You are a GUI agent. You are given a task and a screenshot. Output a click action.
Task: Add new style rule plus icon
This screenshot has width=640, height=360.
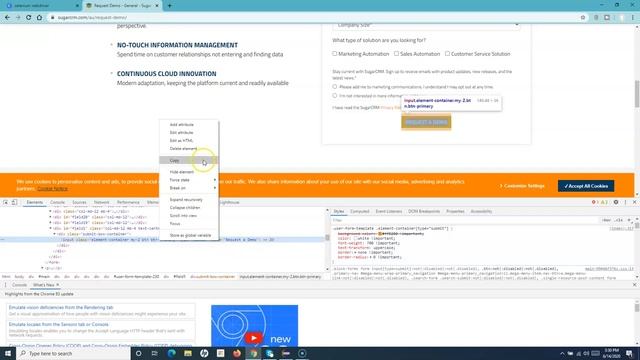click(x=629, y=220)
